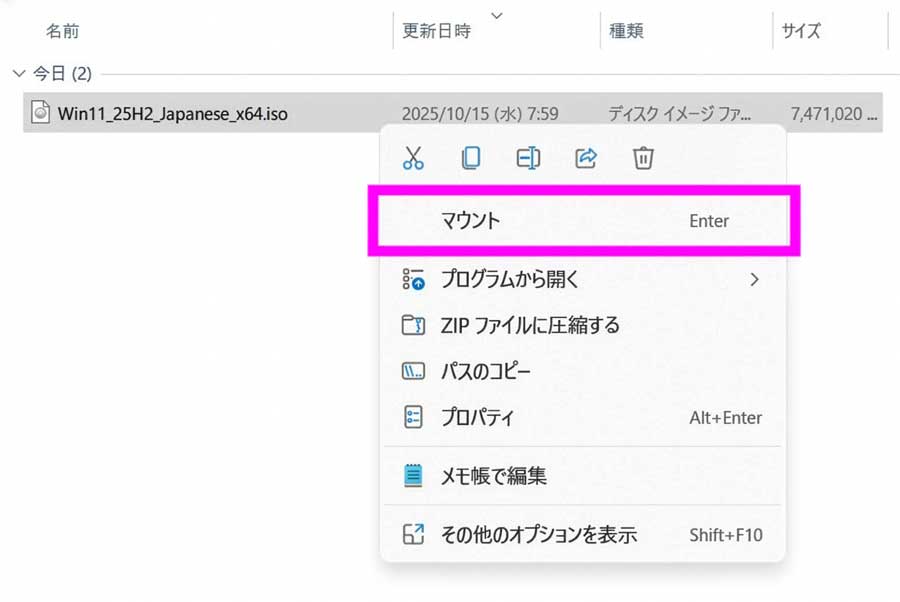Sort by サイズ column header

coord(801,31)
